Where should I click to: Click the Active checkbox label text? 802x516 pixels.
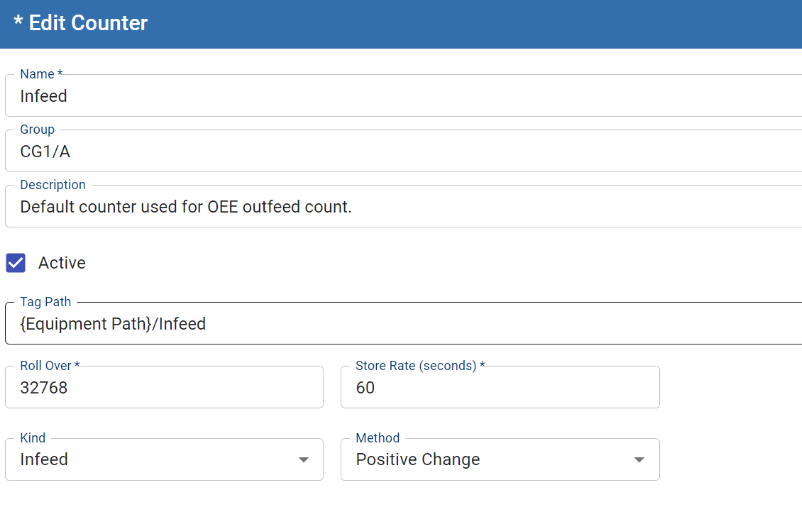click(x=62, y=263)
